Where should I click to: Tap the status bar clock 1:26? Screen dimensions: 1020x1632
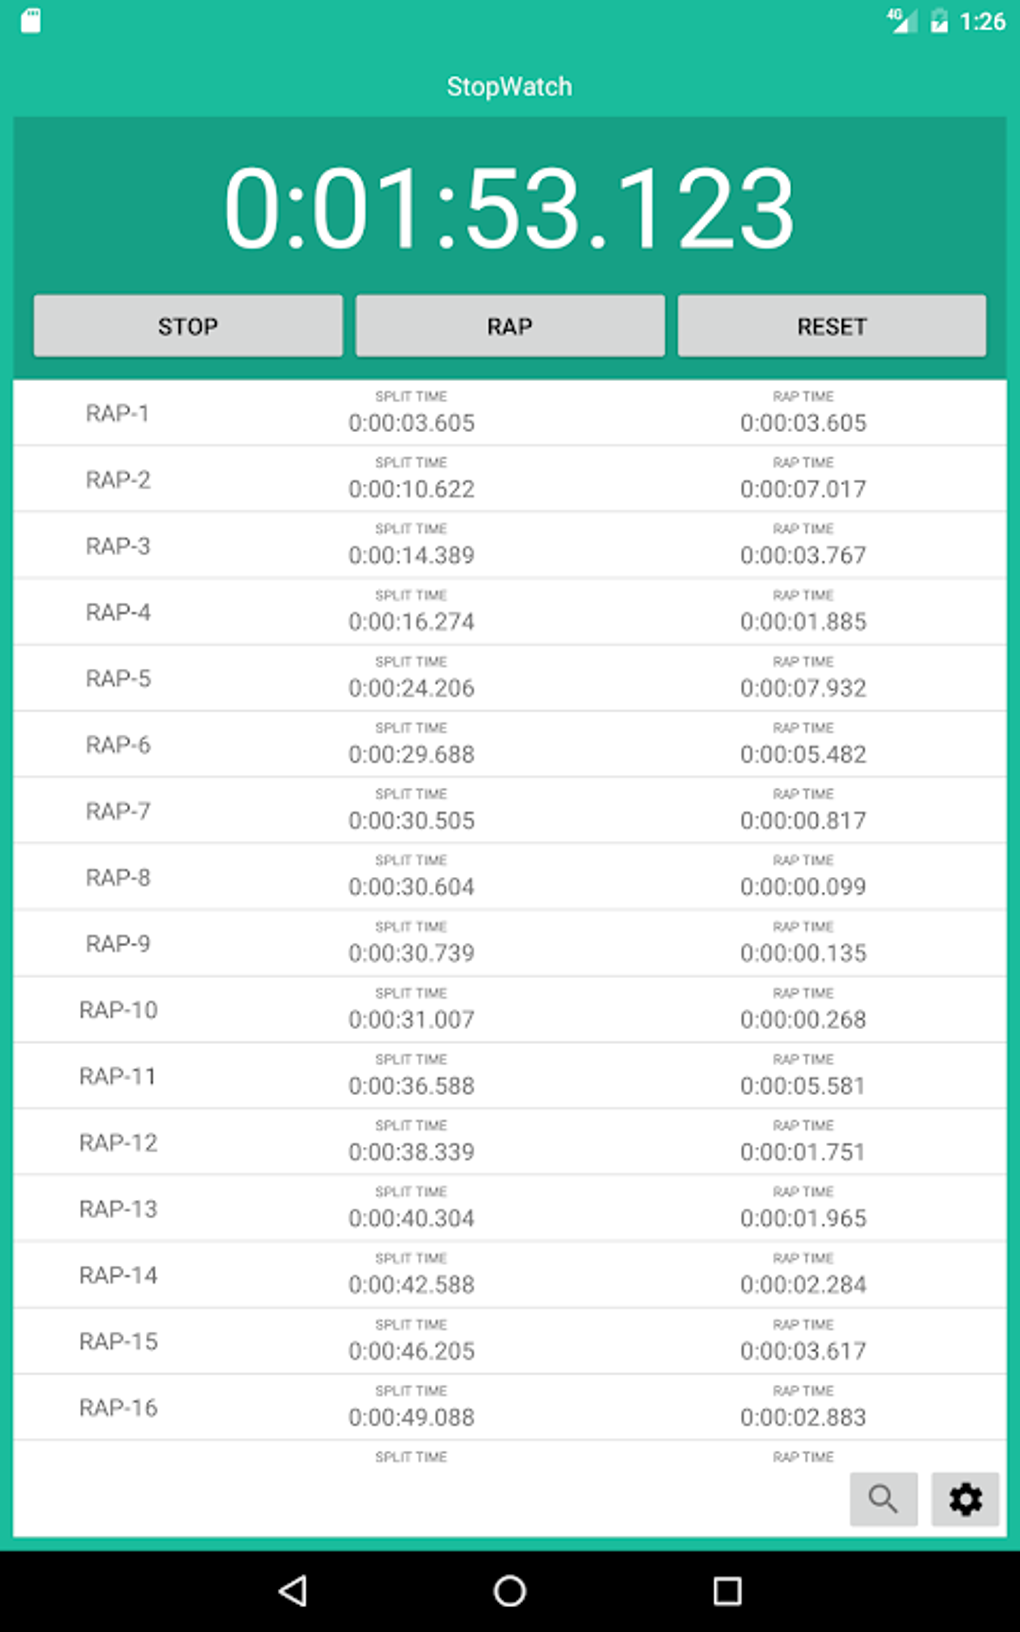click(x=982, y=21)
